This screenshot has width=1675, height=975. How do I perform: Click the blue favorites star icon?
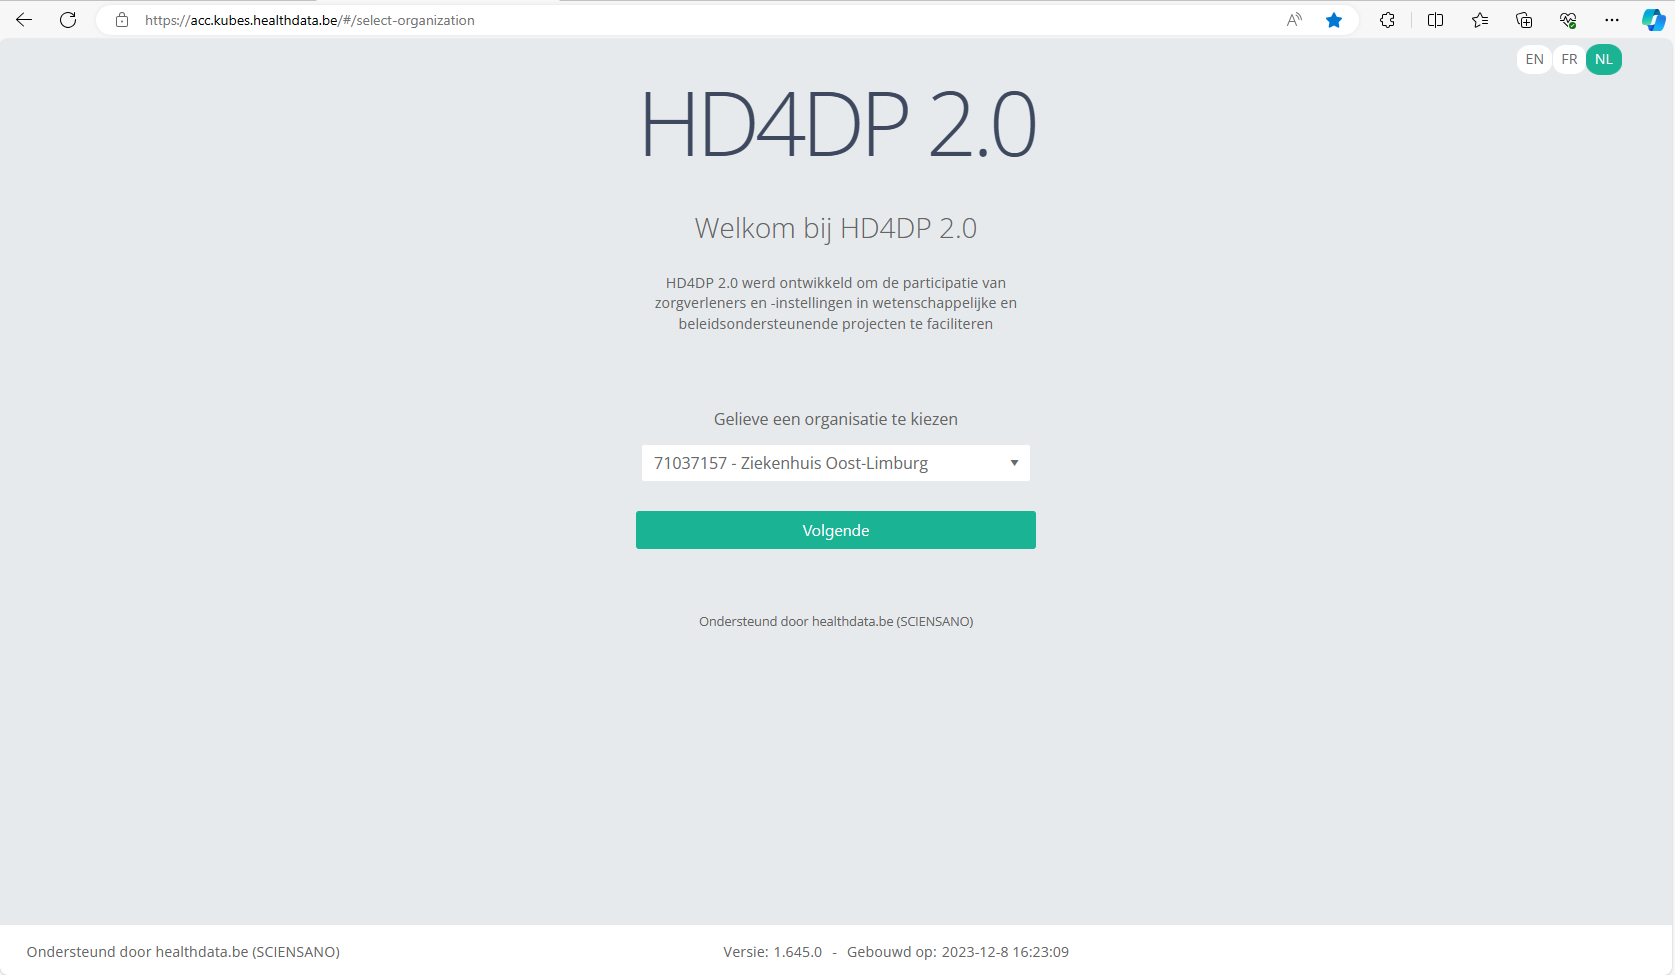1334,20
